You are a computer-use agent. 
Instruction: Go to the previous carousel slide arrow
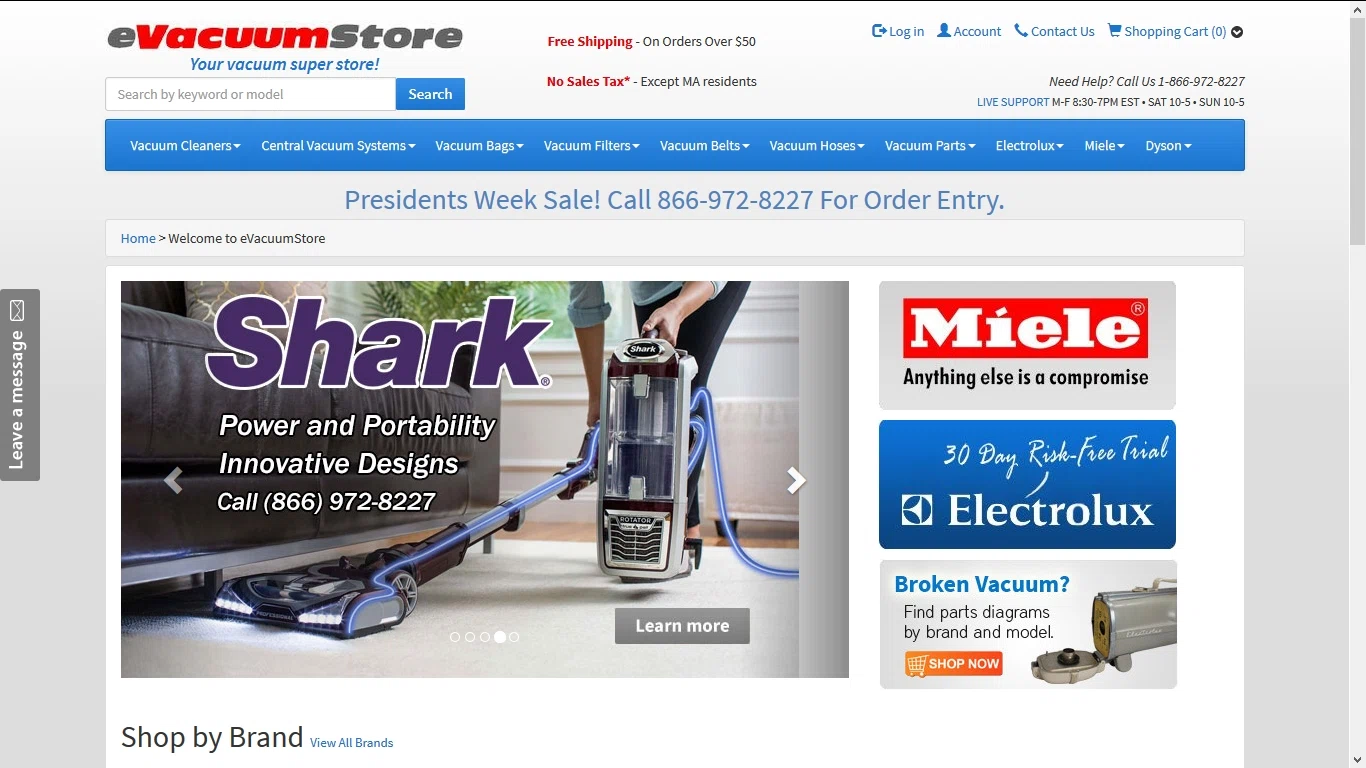pyautogui.click(x=173, y=481)
